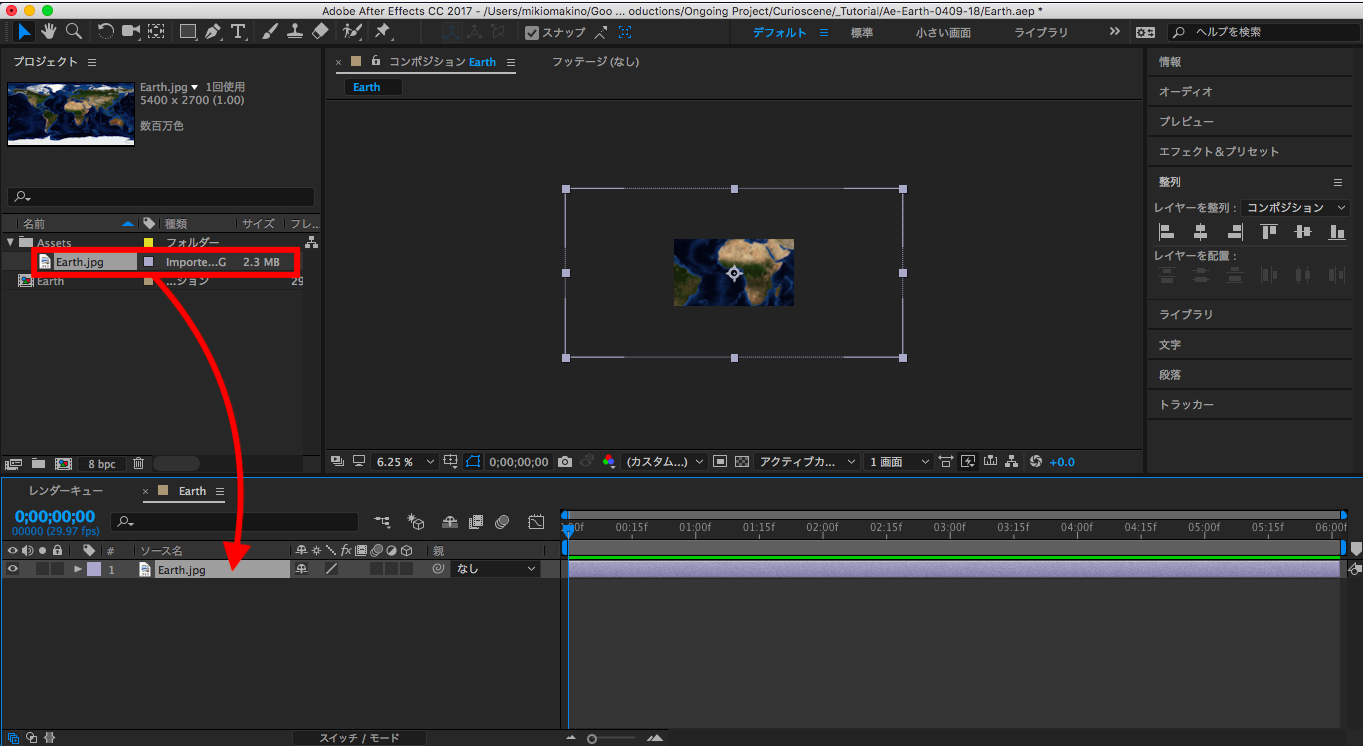Screen dimensions: 1363x746
Task: Toggle the transparency grid in viewer
Action: [x=741, y=462]
